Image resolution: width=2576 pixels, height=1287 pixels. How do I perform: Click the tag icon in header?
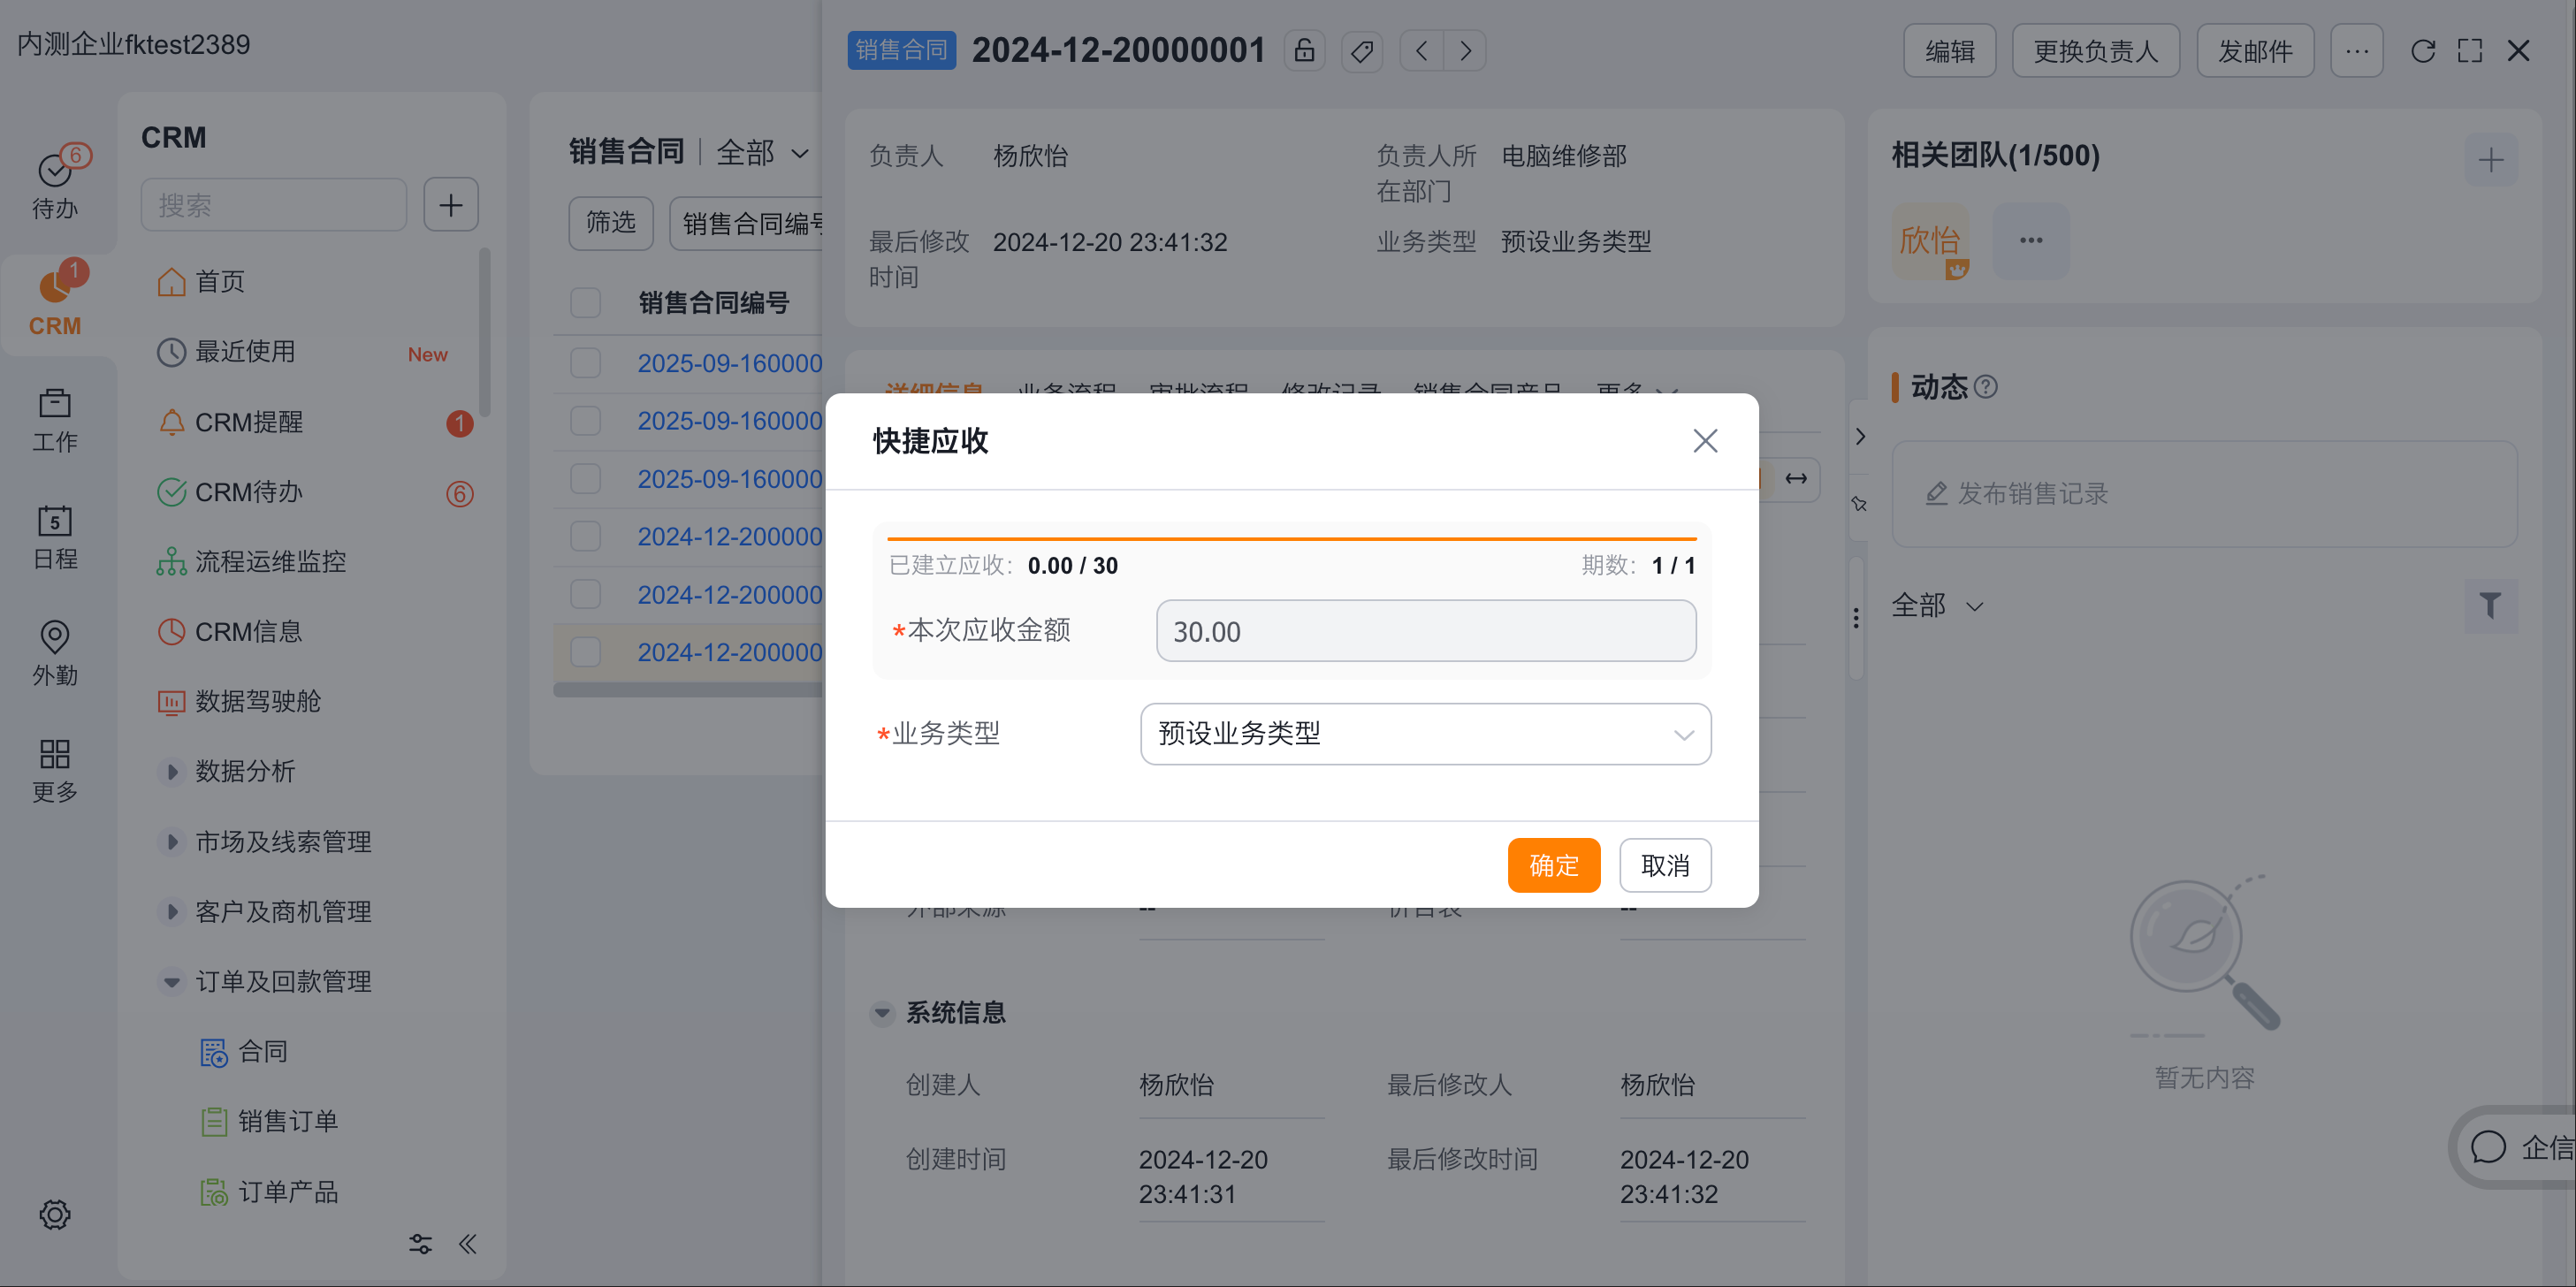point(1361,50)
